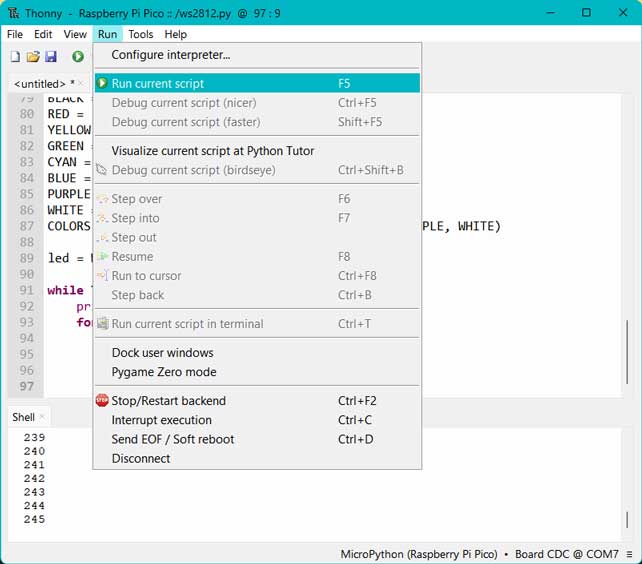Select Stop/Restart backend
Image resolution: width=642 pixels, height=564 pixels.
click(257, 400)
